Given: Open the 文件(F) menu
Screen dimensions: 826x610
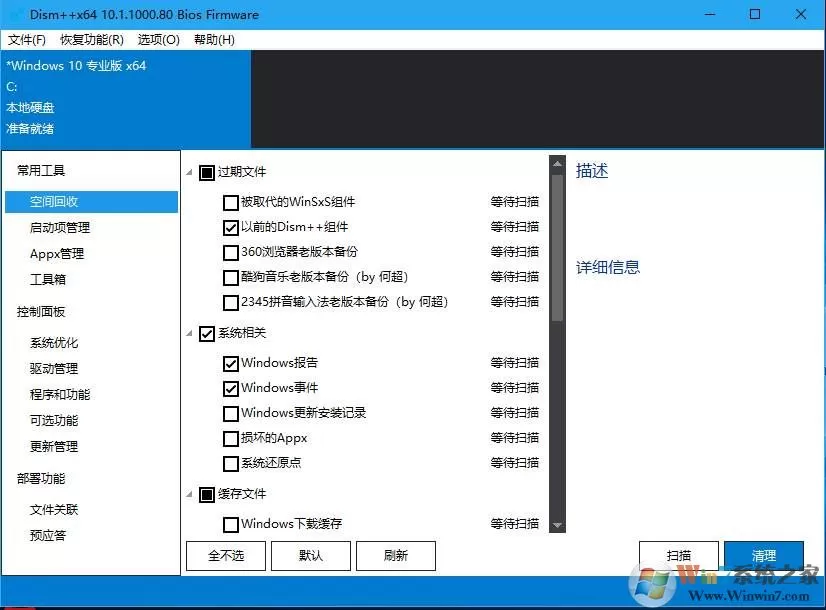Looking at the screenshot, I should tap(27, 40).
